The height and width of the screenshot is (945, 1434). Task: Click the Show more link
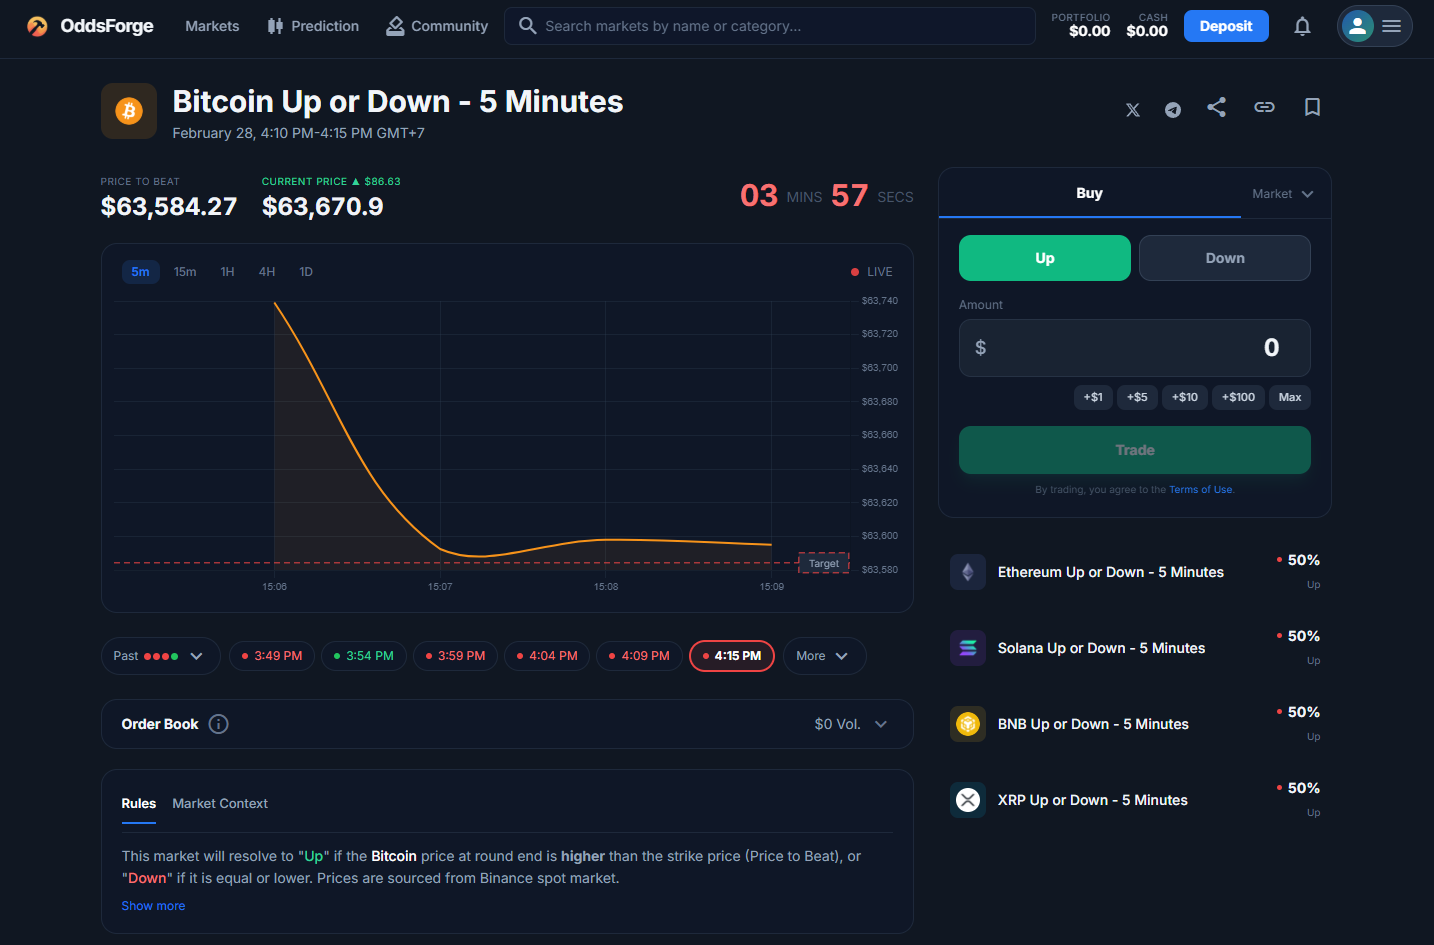click(x=153, y=906)
